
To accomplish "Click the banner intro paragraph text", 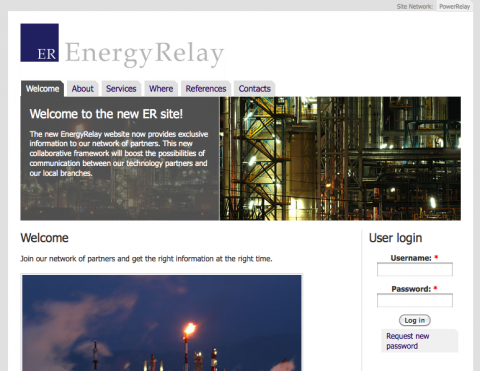I will point(119,154).
